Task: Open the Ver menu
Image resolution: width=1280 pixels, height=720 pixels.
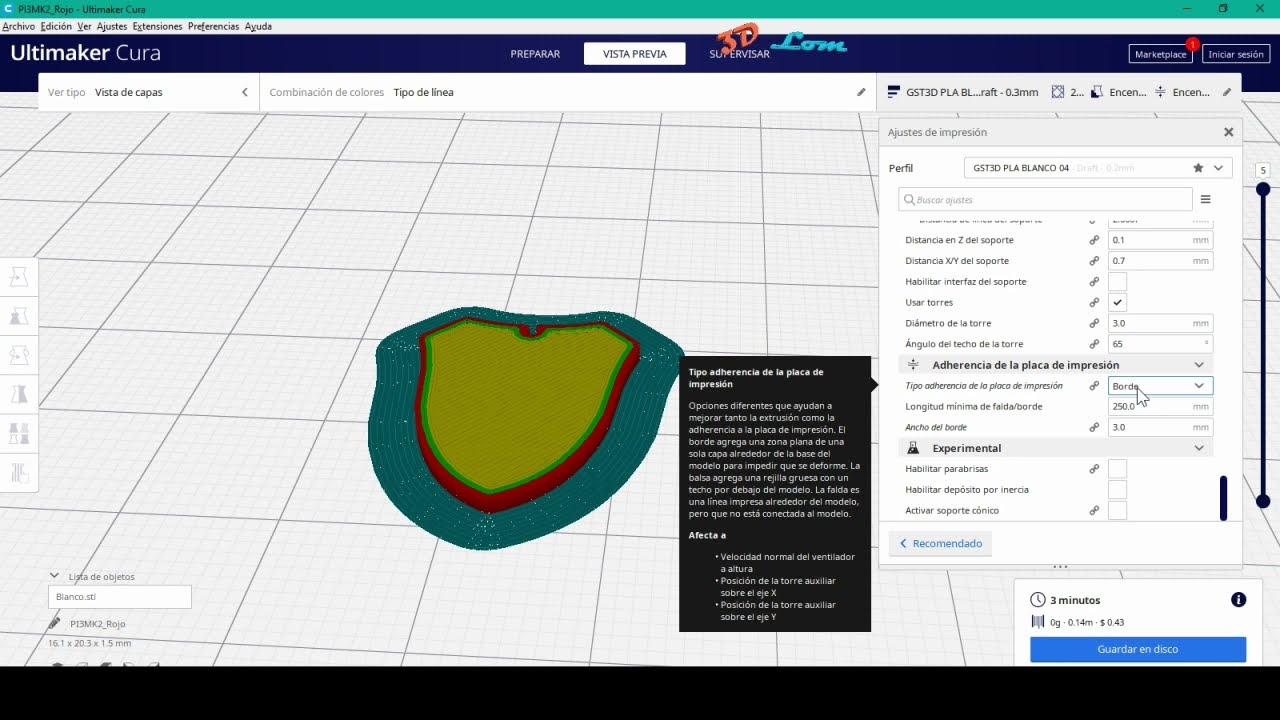Action: tap(84, 26)
